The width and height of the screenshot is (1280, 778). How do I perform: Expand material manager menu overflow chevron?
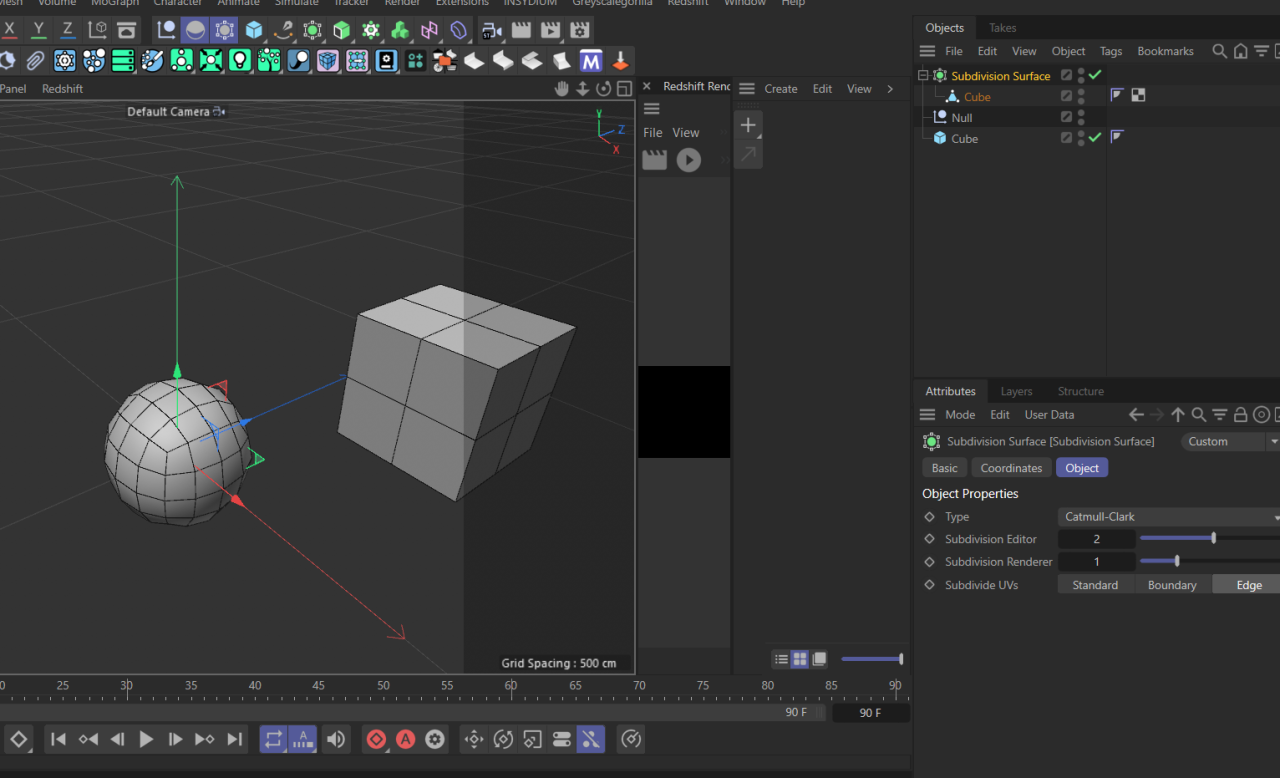890,89
